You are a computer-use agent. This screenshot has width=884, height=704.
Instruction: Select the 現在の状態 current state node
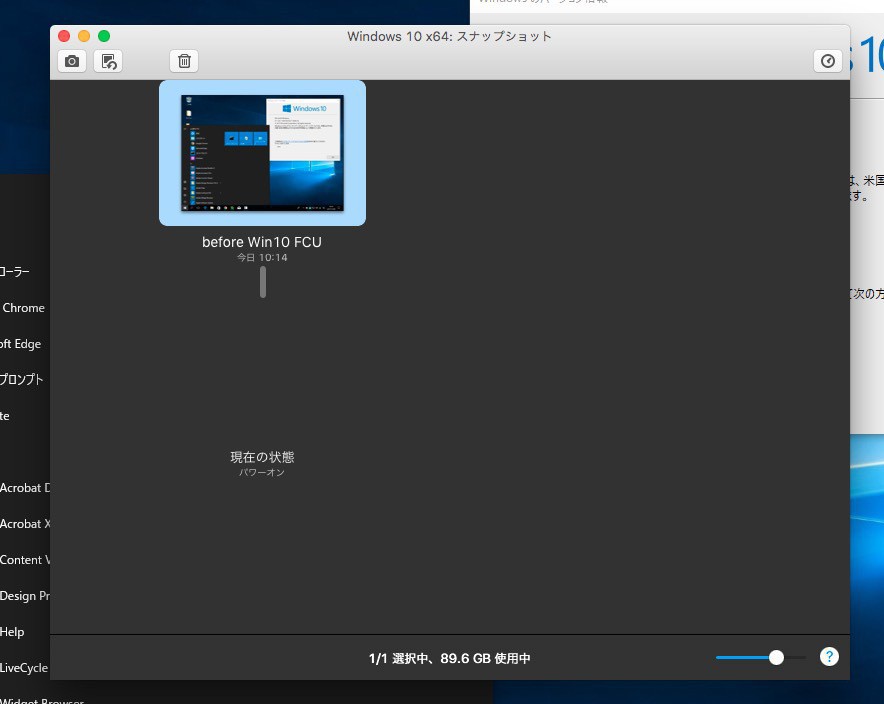click(262, 457)
